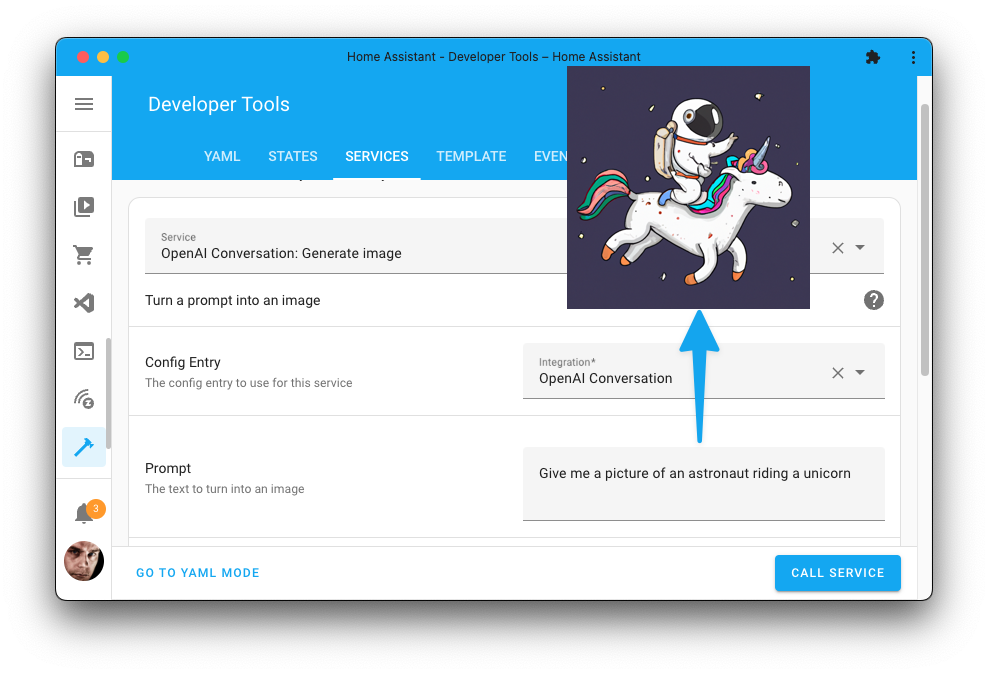Launch Studio Code Server from sidebar
The width and height of the screenshot is (988, 674).
coord(84,303)
